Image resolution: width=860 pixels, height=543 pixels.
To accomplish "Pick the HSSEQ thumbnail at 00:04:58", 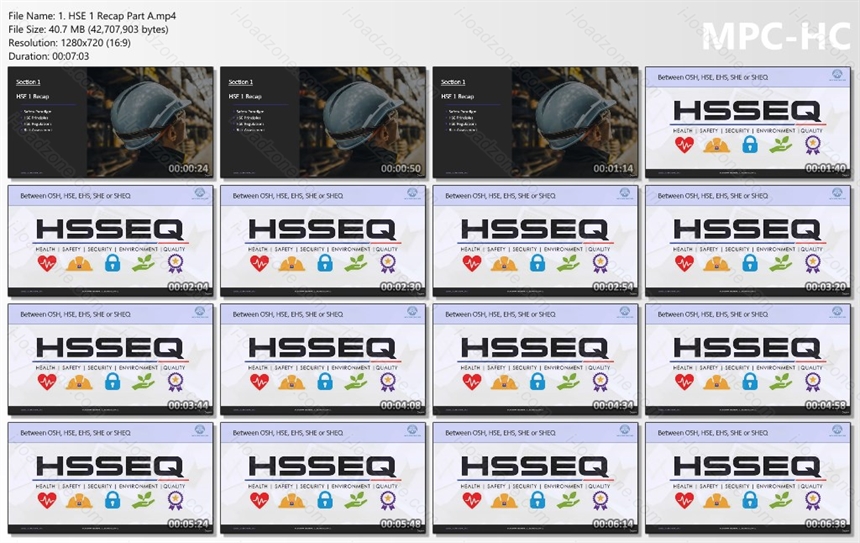I will [748, 359].
